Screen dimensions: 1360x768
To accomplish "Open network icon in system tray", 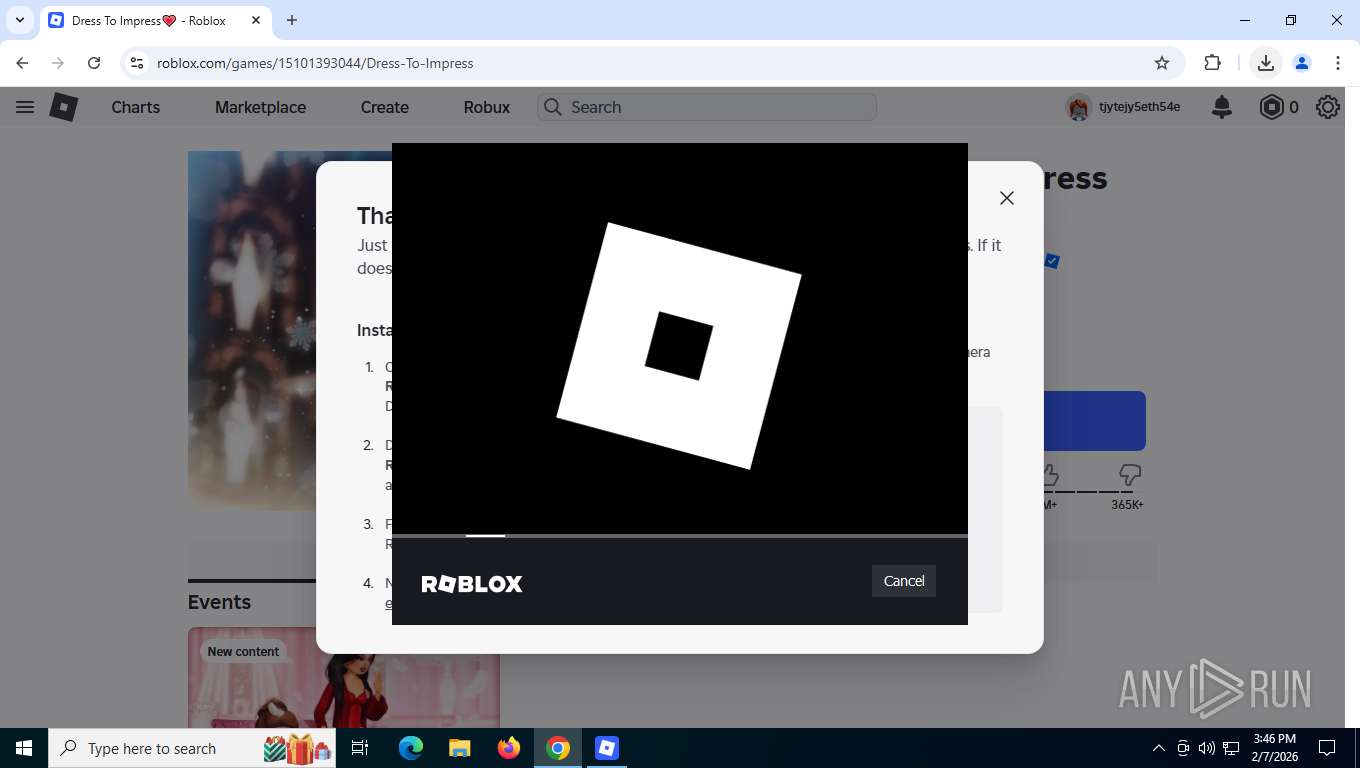I will click(x=1231, y=748).
